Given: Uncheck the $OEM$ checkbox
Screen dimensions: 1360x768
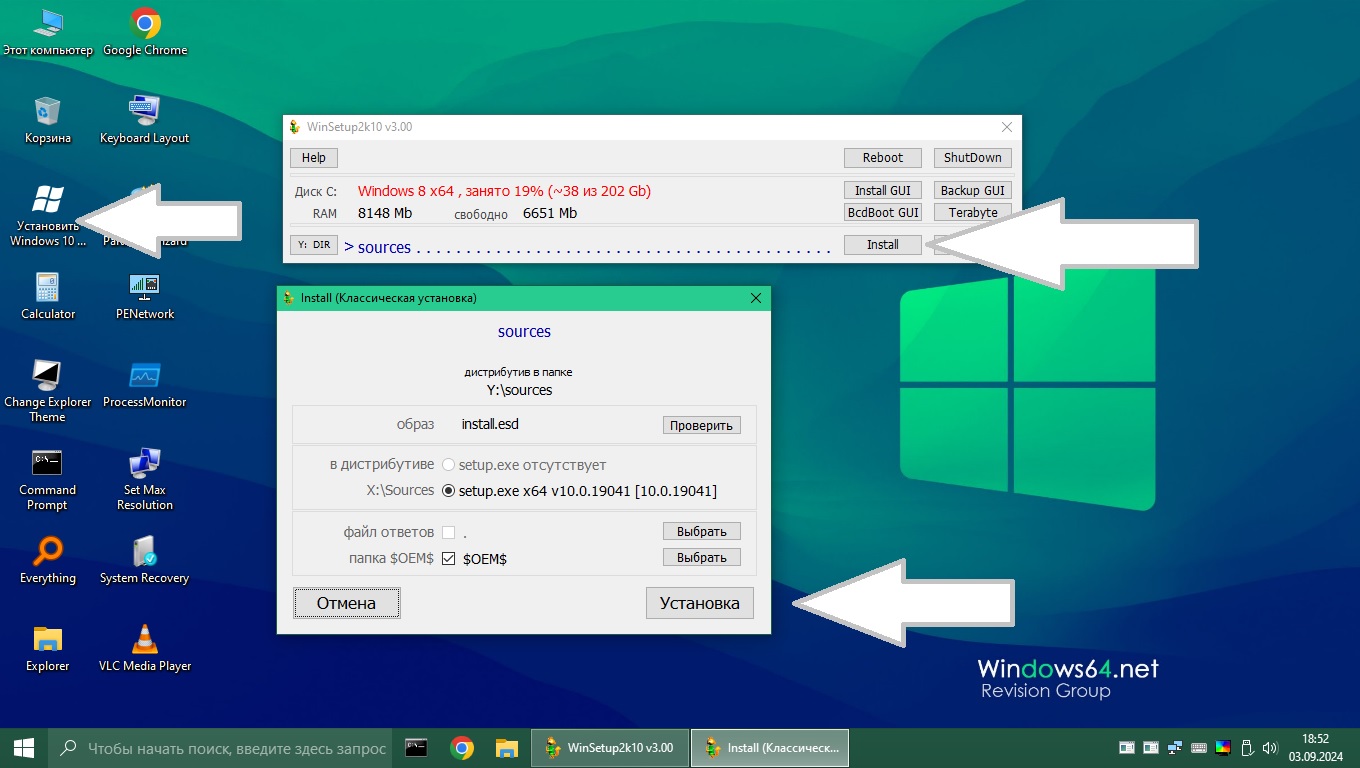Looking at the screenshot, I should tap(448, 560).
